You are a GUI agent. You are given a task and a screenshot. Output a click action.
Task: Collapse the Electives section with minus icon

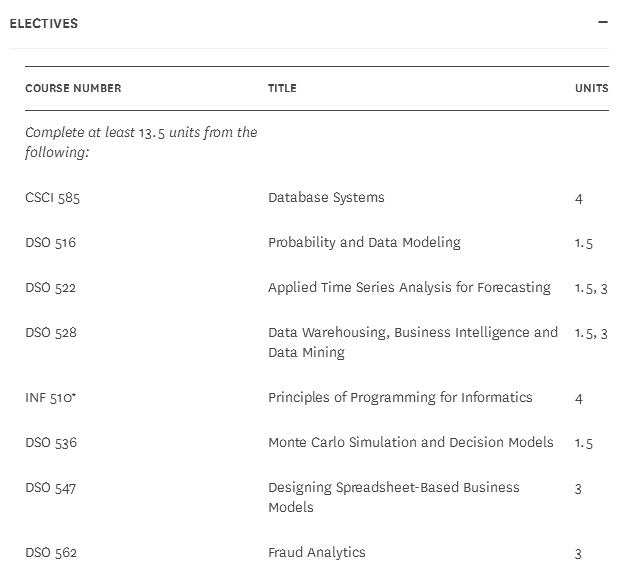(x=603, y=22)
